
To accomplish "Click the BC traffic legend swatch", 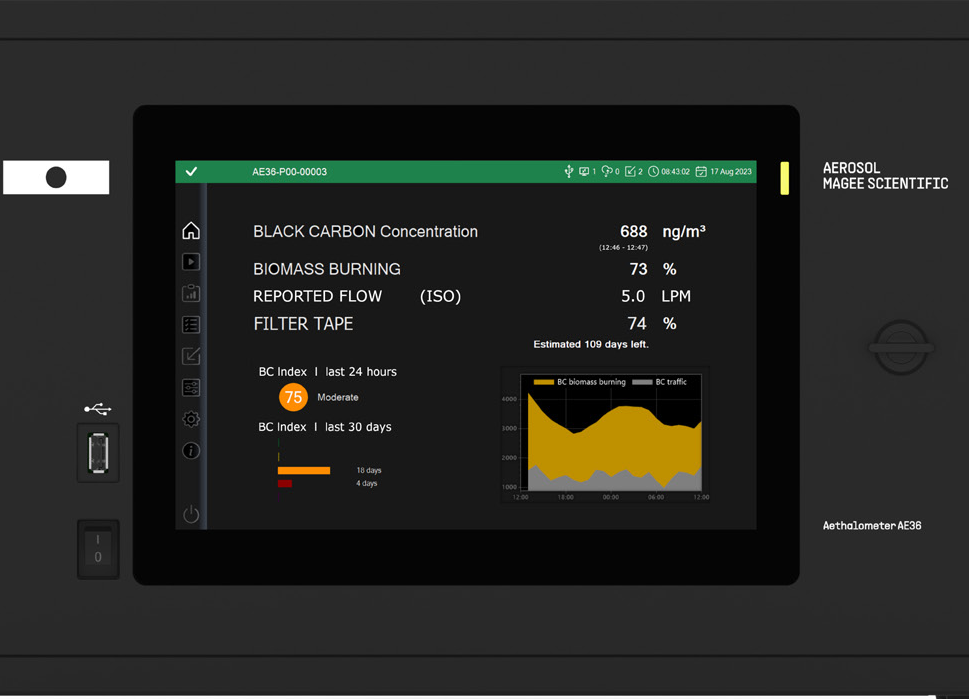I will pos(642,382).
